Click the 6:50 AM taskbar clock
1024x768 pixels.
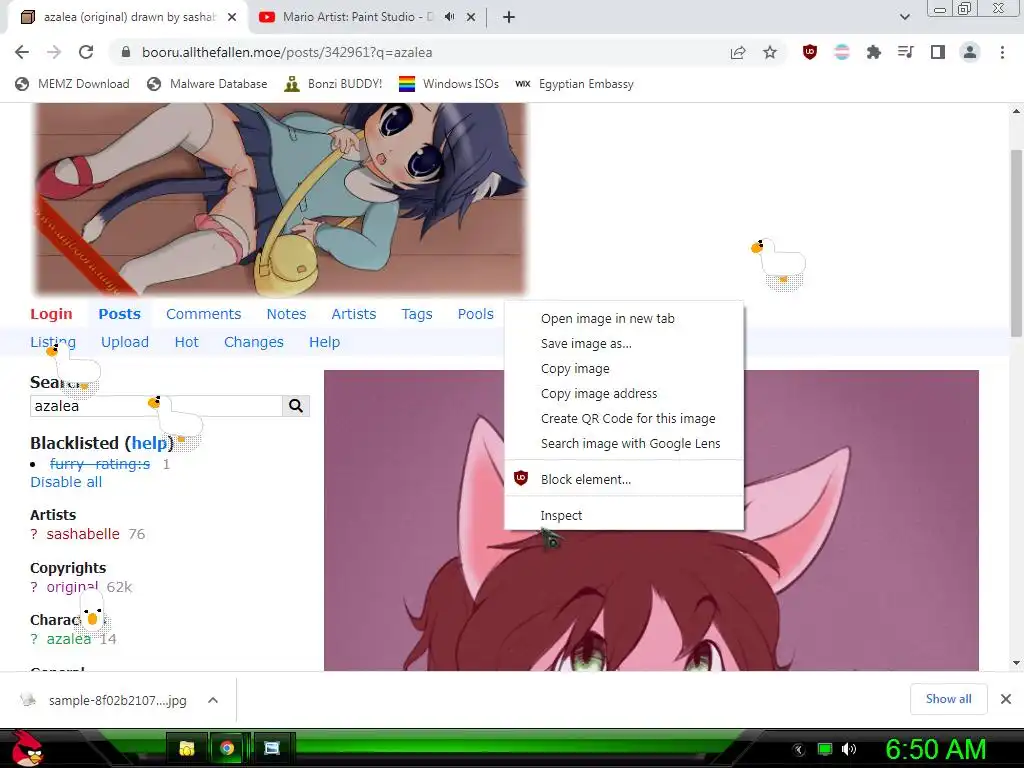click(935, 749)
